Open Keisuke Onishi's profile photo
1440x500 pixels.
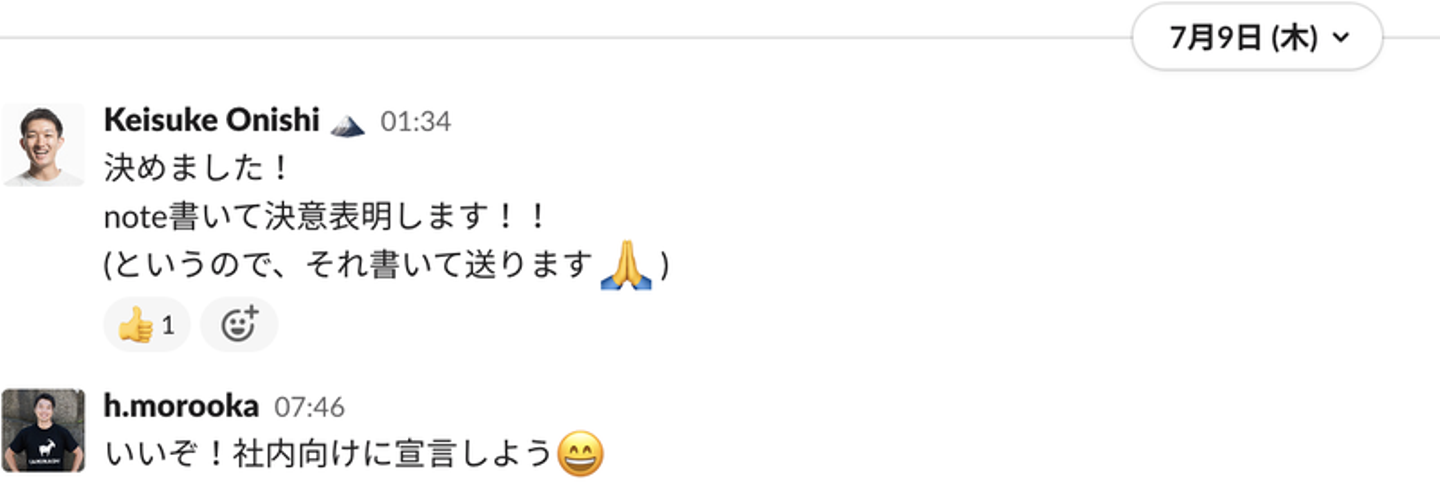pyautogui.click(x=43, y=145)
